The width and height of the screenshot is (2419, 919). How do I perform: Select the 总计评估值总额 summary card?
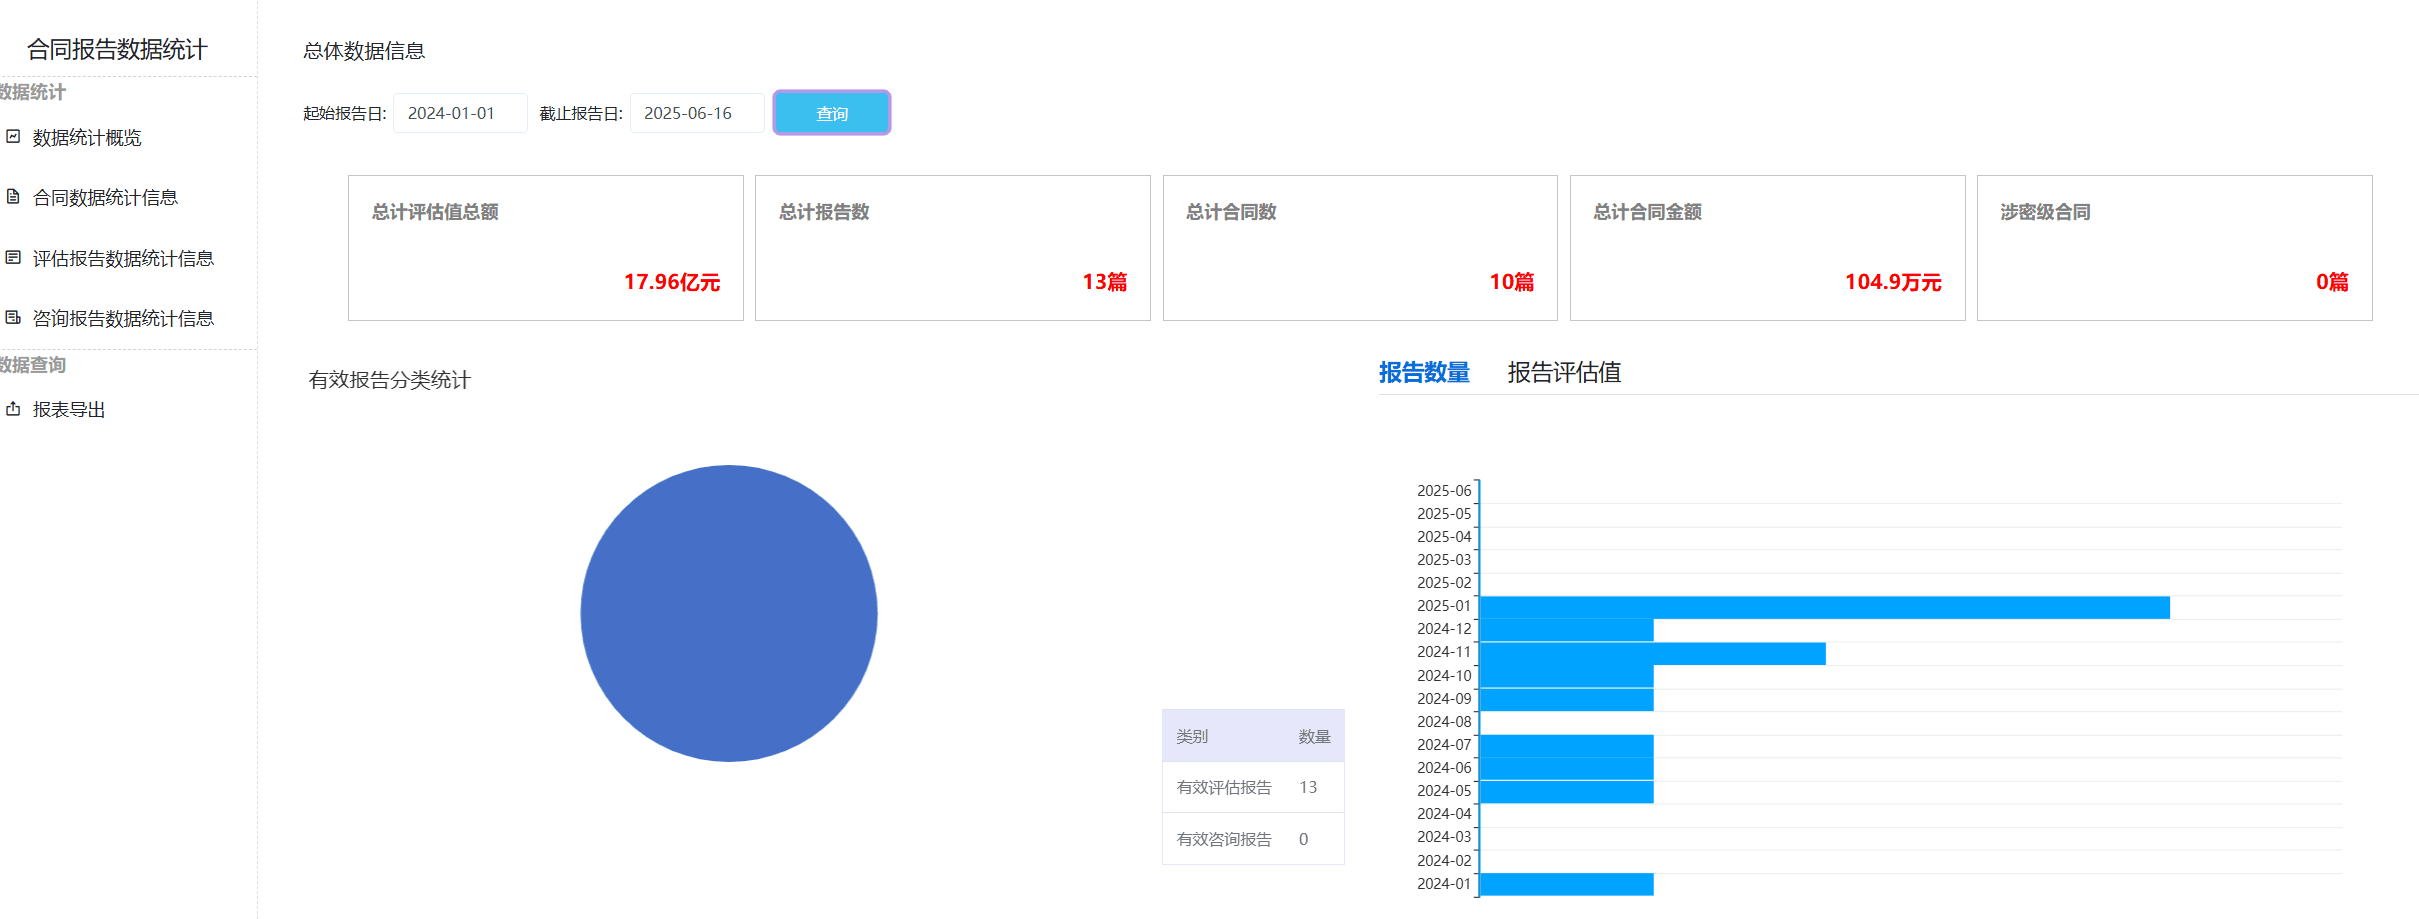(545, 248)
